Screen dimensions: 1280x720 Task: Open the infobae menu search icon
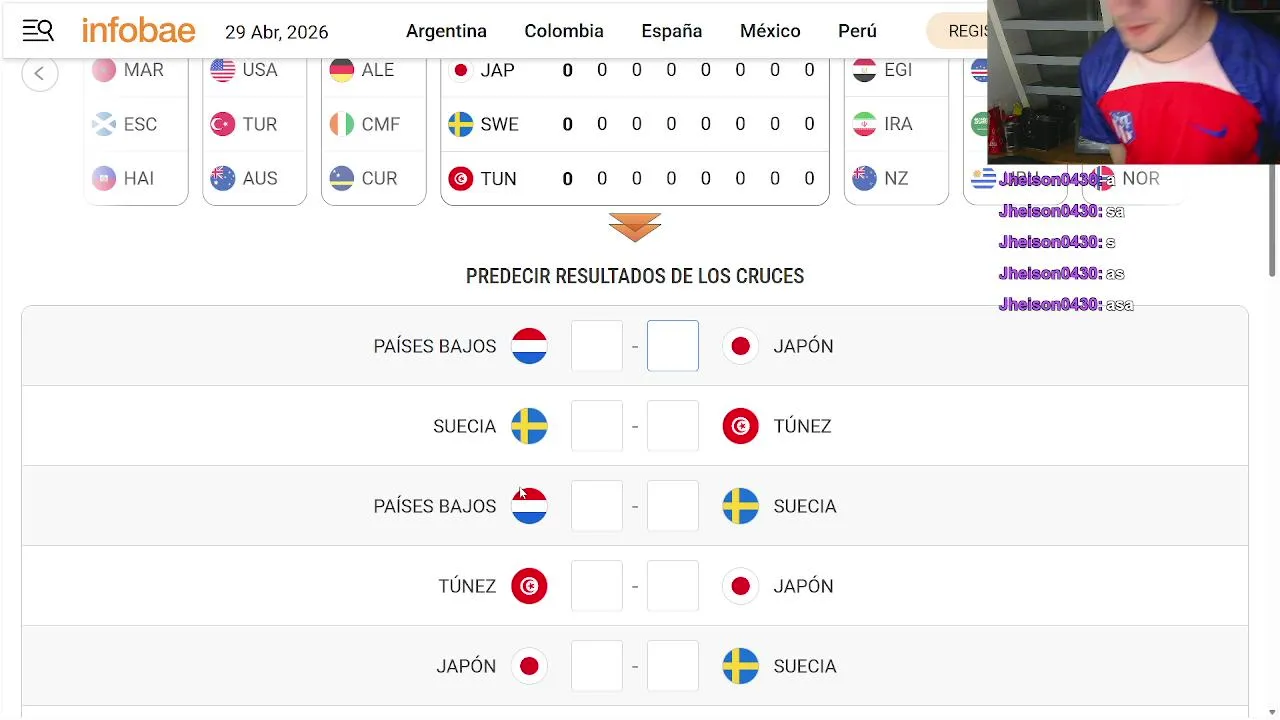click(38, 31)
